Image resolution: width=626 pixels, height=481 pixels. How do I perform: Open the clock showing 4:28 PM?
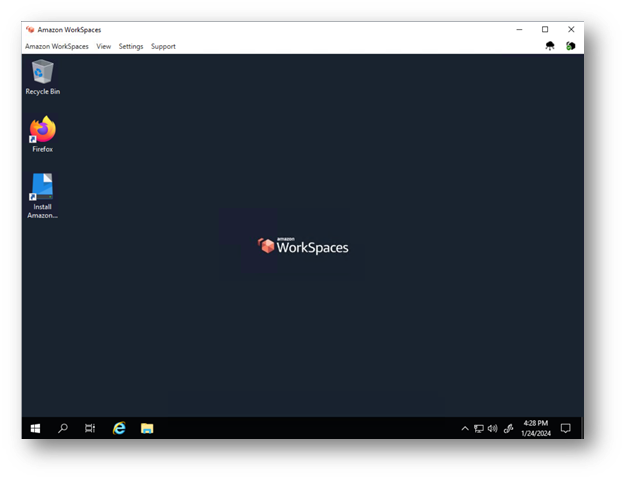(x=536, y=428)
